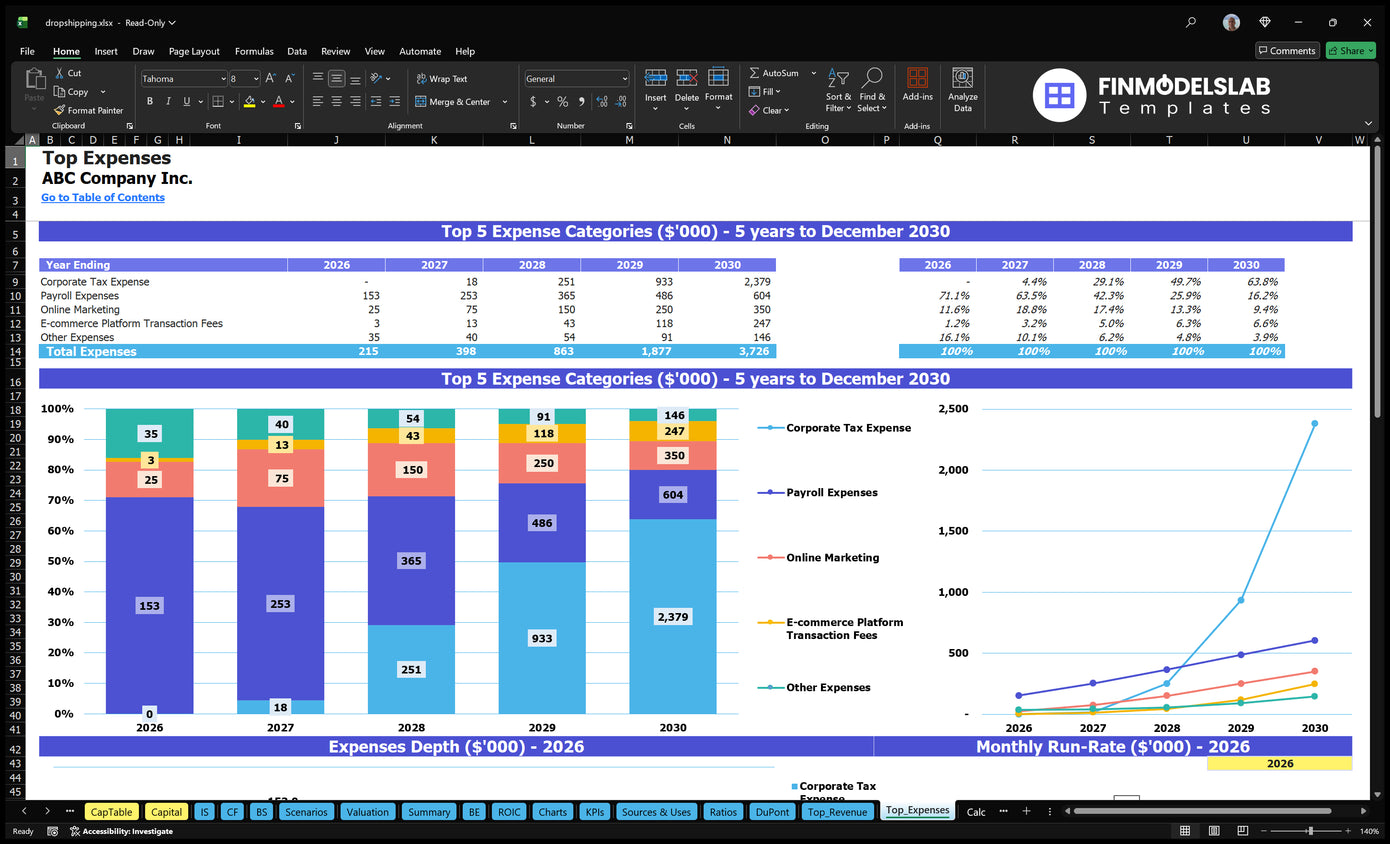The image size is (1390, 844).
Task: Switch to the Formulas ribbon tab
Action: point(254,51)
